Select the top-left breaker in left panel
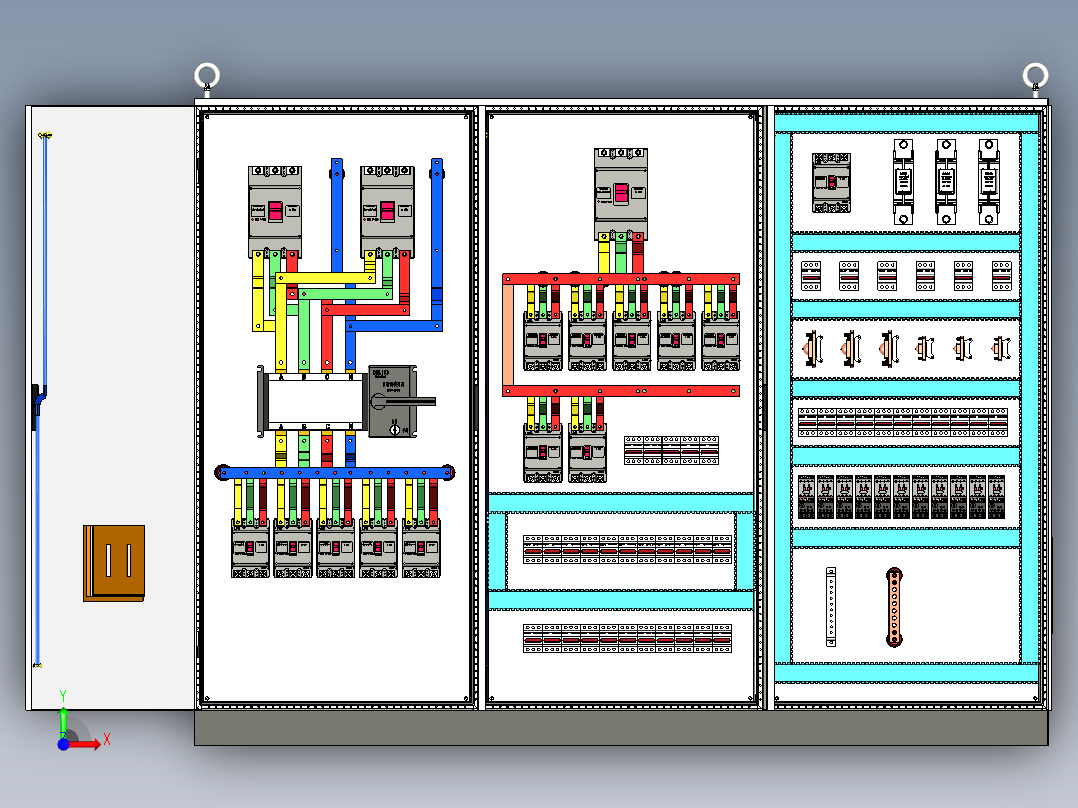The height and width of the screenshot is (808, 1078). pos(275,211)
